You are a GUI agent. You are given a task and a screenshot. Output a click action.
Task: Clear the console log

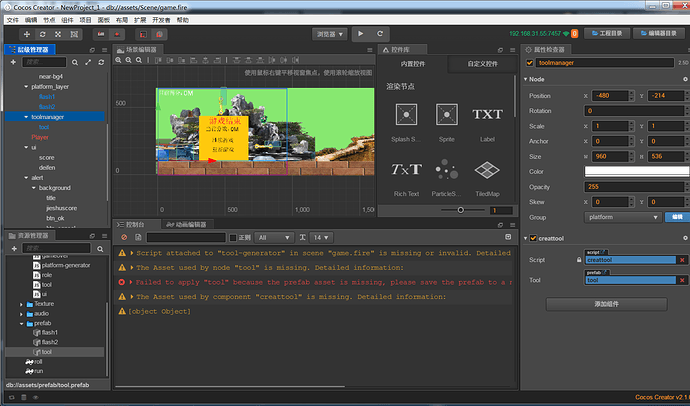click(x=124, y=237)
